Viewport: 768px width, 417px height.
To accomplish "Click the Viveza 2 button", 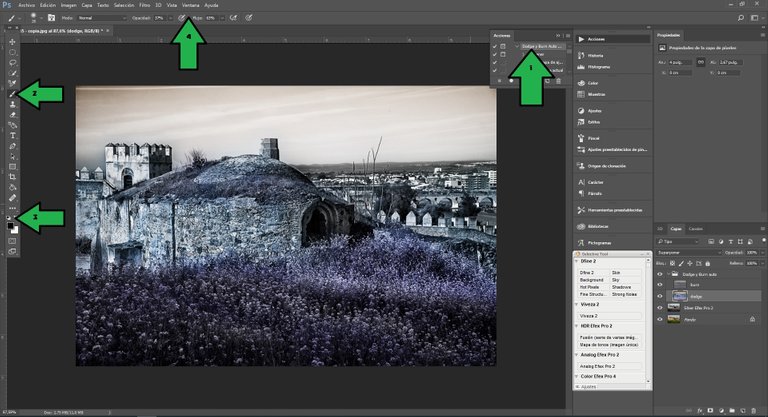I will [x=610, y=316].
